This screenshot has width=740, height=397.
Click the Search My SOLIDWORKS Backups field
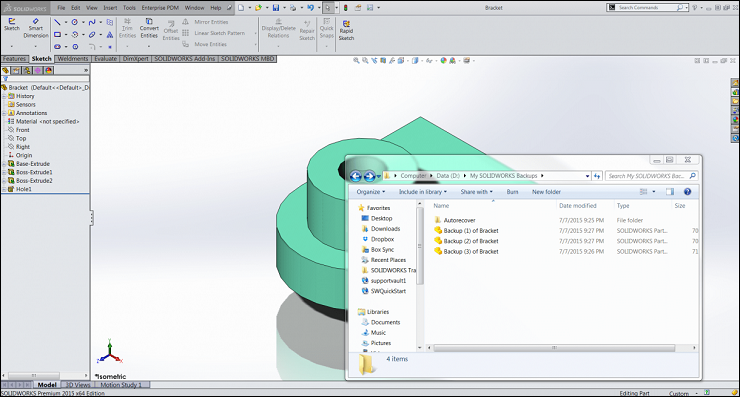pos(651,176)
